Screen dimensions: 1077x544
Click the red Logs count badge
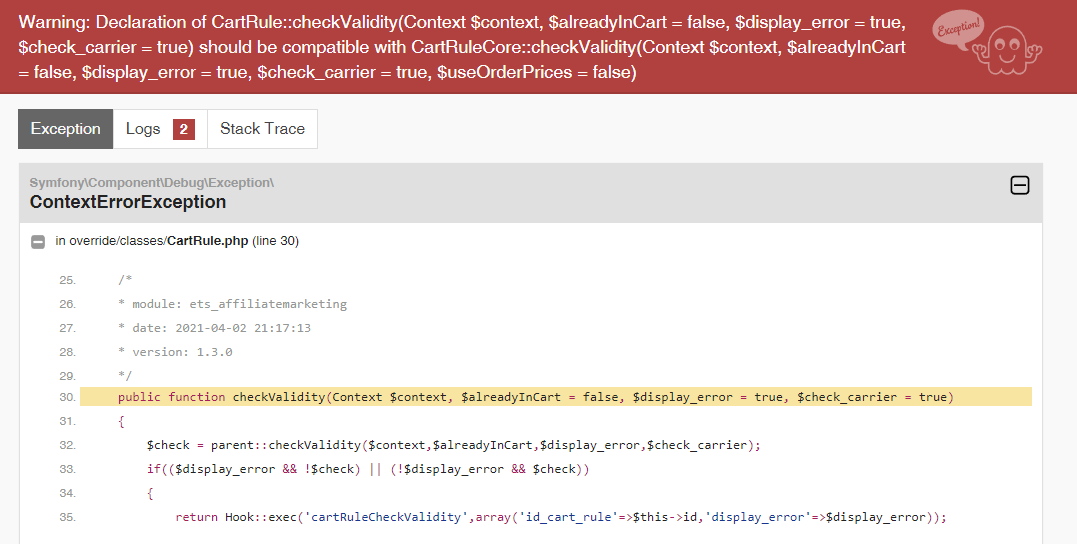(x=183, y=129)
